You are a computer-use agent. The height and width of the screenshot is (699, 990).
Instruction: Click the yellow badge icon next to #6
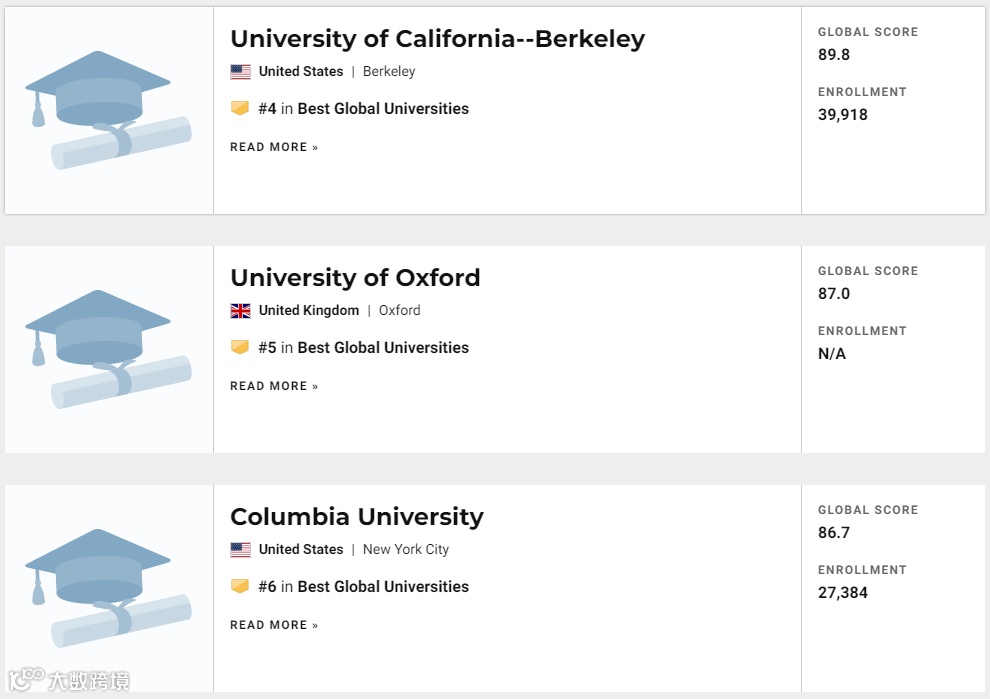(240, 586)
